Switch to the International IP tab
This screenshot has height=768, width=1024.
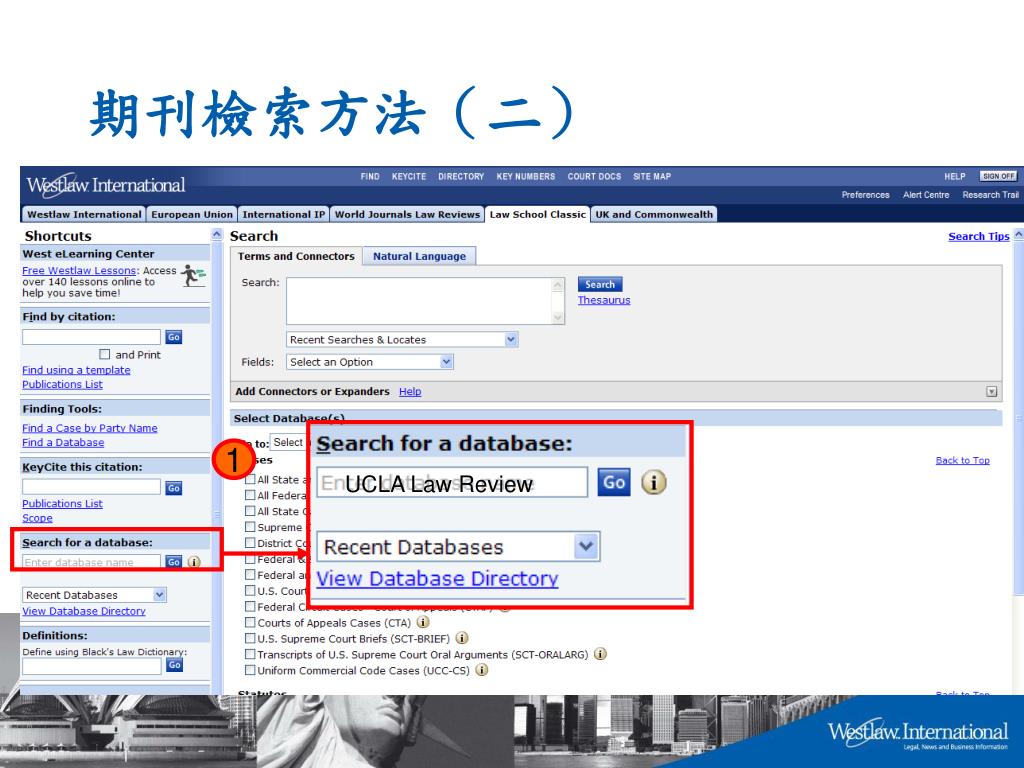point(283,214)
